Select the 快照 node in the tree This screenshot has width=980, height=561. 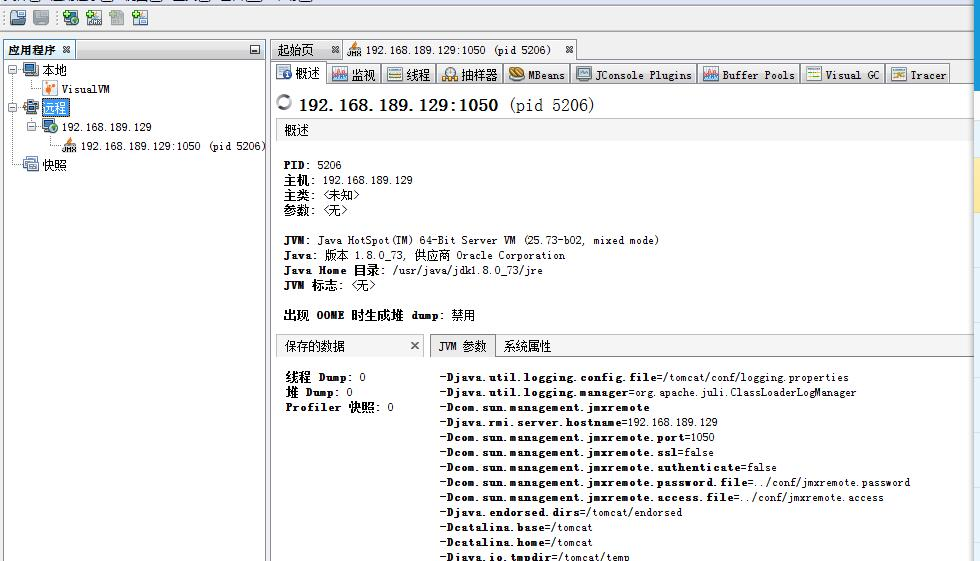click(54, 165)
